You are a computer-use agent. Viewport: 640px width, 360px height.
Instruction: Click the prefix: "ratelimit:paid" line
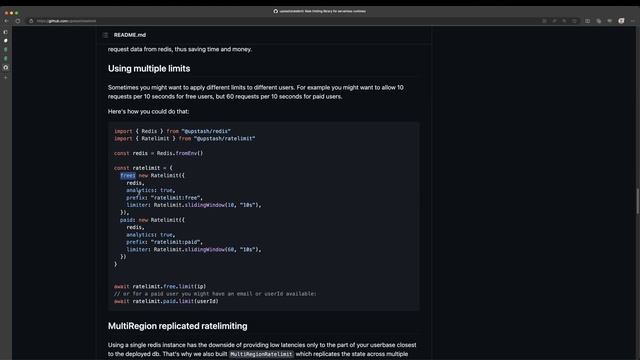[164, 242]
